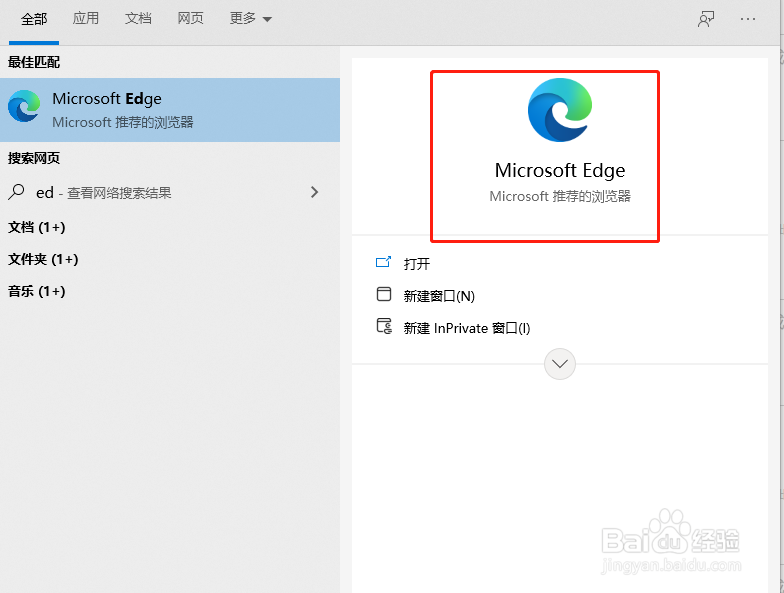Expand web search results arrow for ed

tap(314, 192)
